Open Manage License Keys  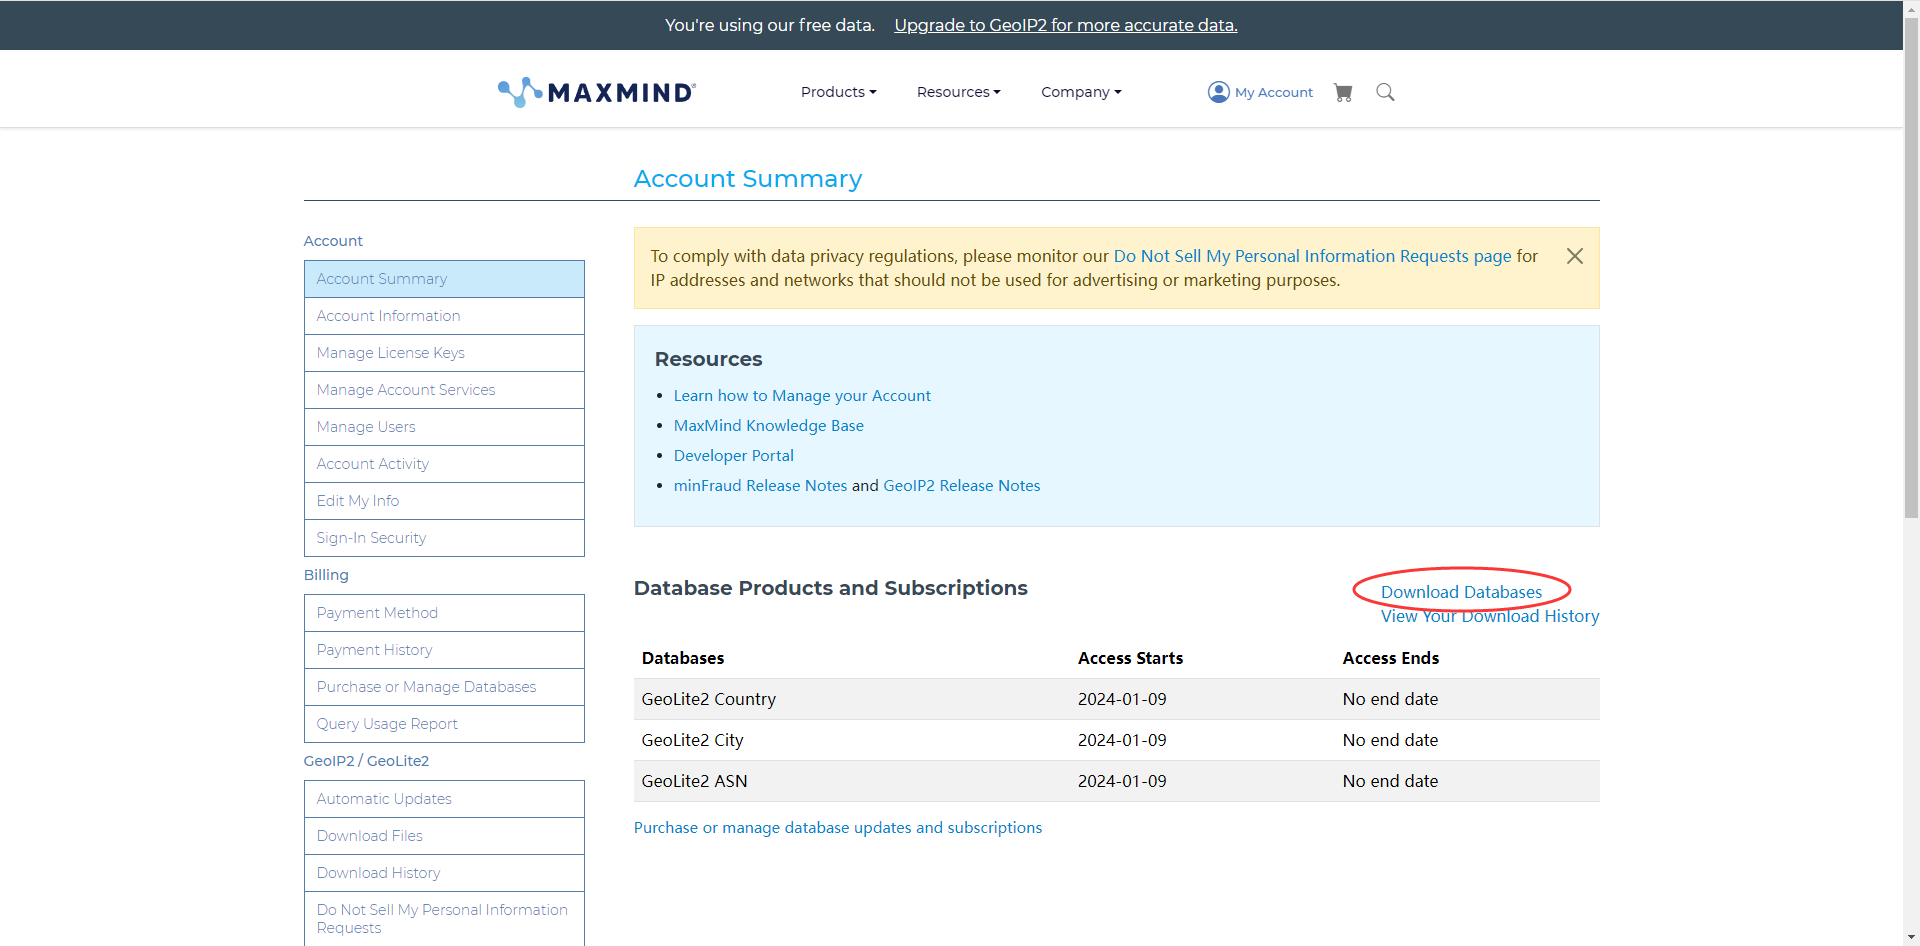(444, 353)
